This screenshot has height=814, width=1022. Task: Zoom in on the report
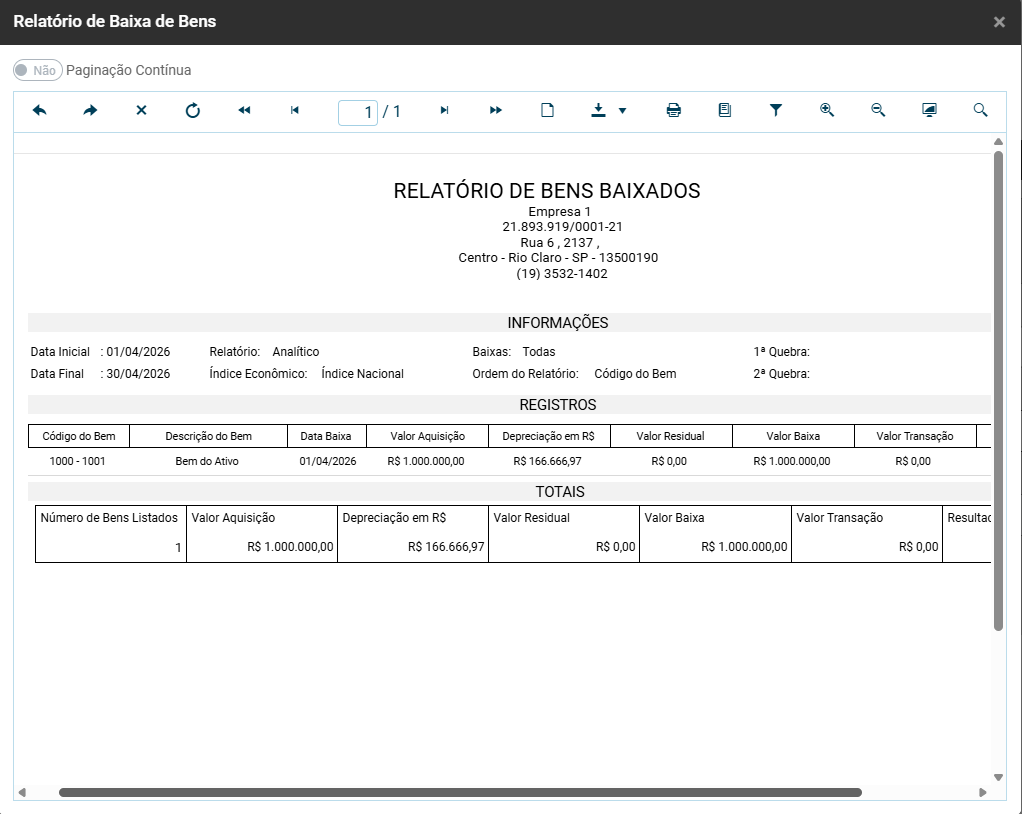[x=827, y=111]
